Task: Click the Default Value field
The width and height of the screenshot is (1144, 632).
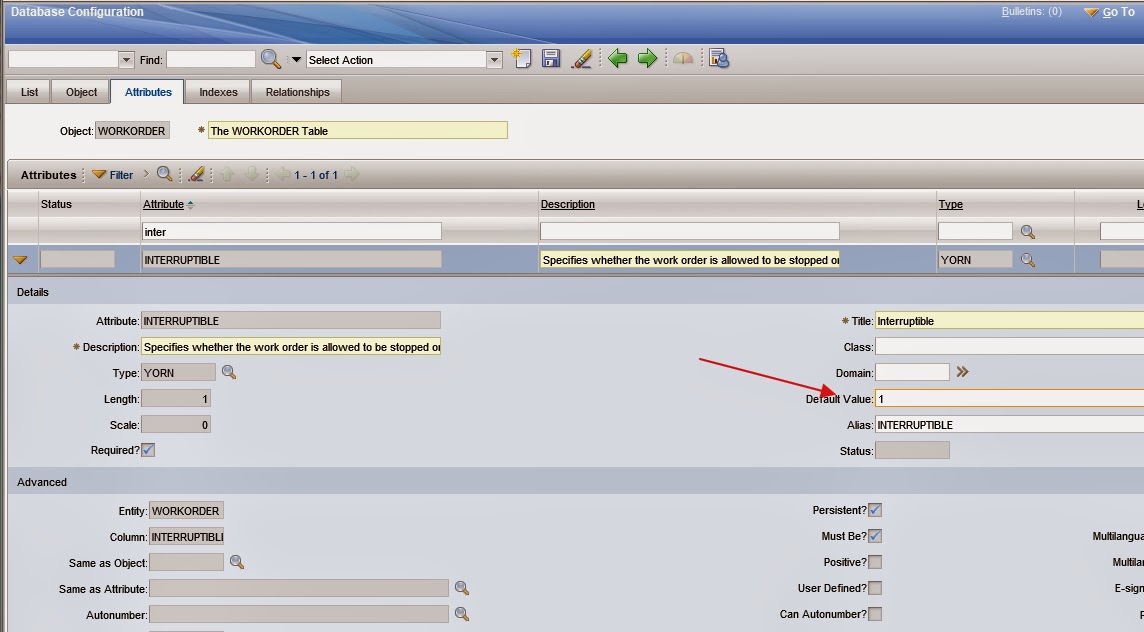Action: click(1010, 398)
